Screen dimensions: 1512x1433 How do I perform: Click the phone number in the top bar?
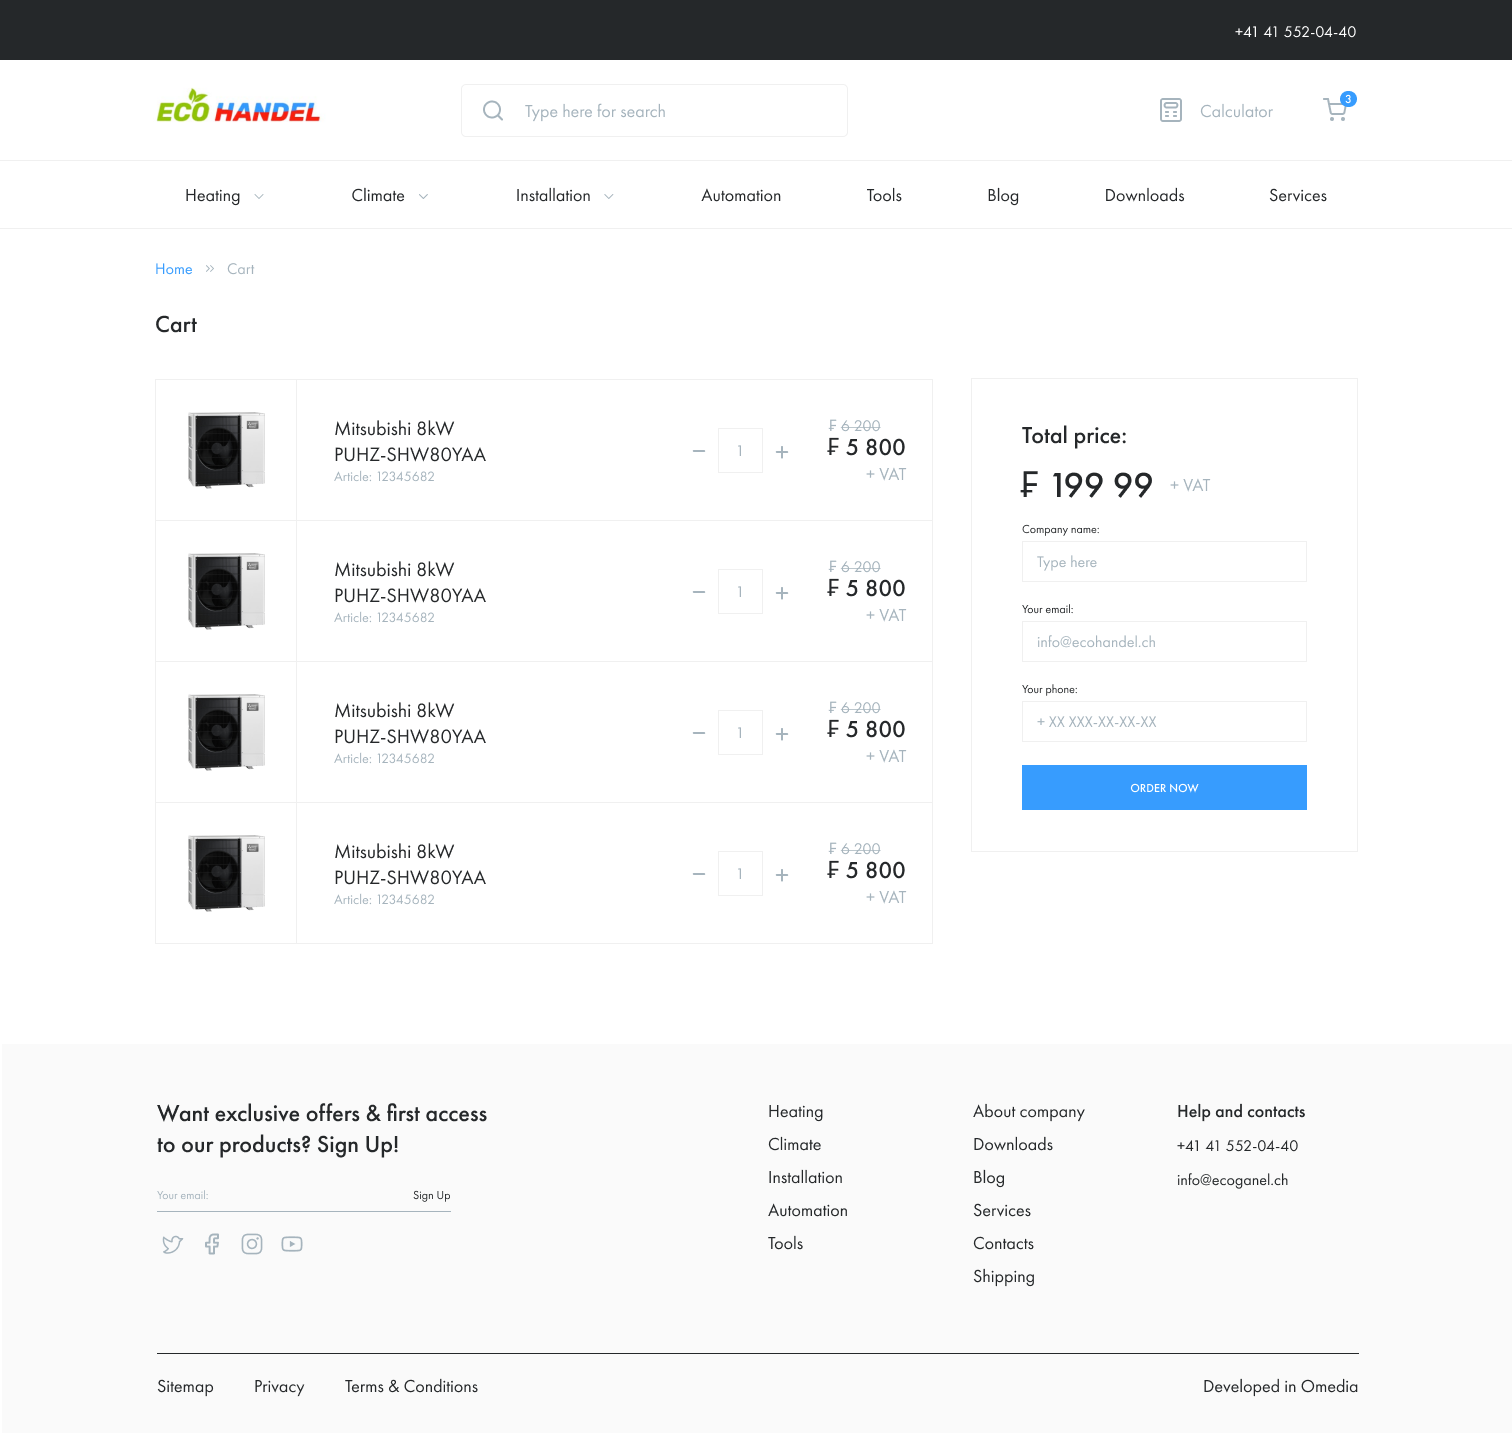click(1295, 32)
